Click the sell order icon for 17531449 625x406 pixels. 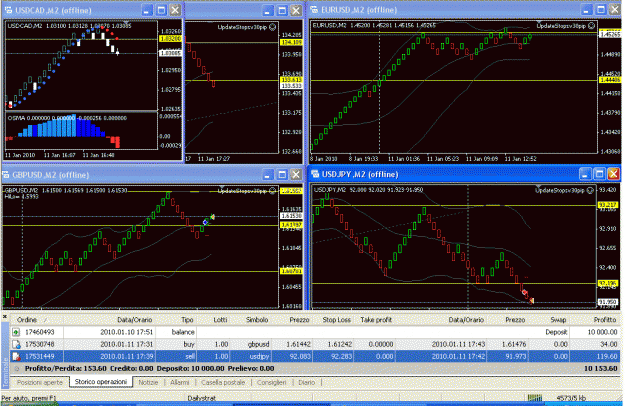click(x=16, y=356)
